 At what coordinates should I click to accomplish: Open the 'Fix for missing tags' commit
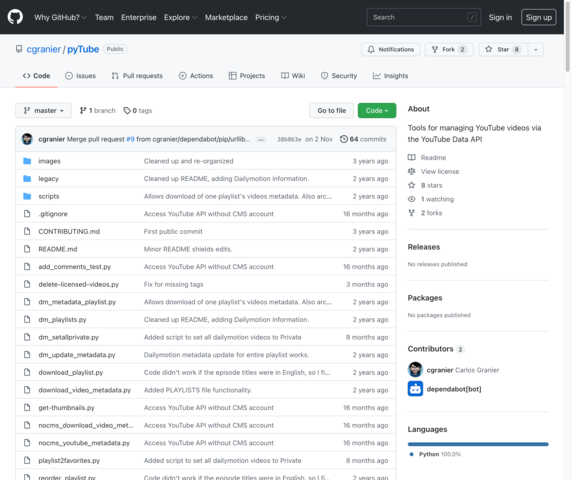(x=173, y=284)
